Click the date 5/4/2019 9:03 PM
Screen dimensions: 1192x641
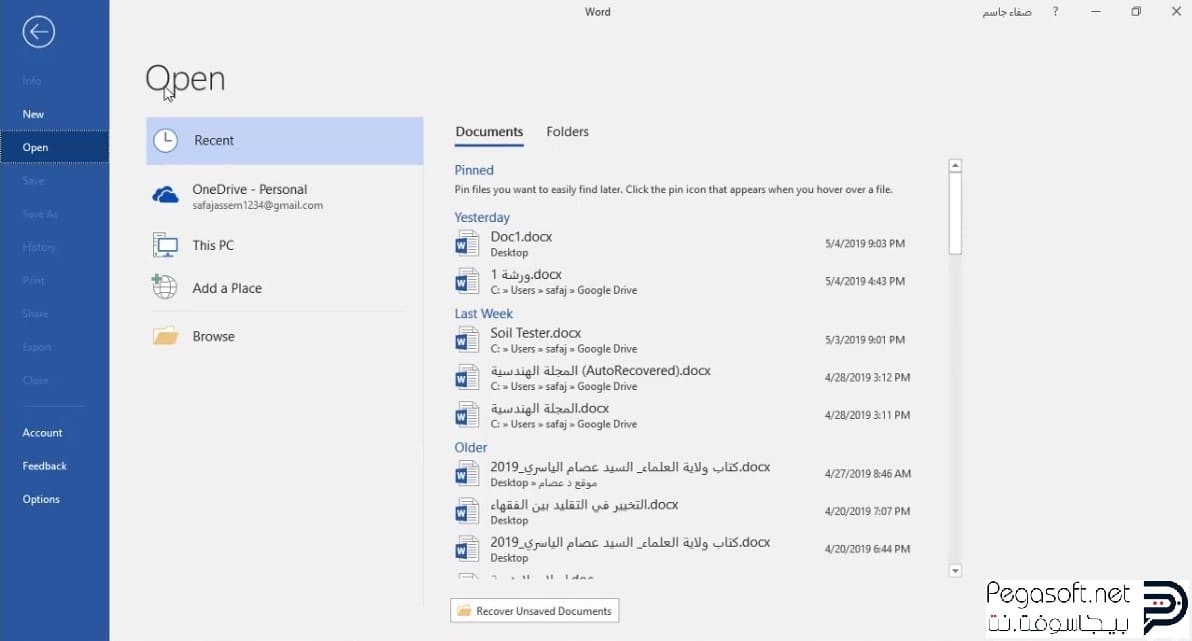click(x=864, y=244)
